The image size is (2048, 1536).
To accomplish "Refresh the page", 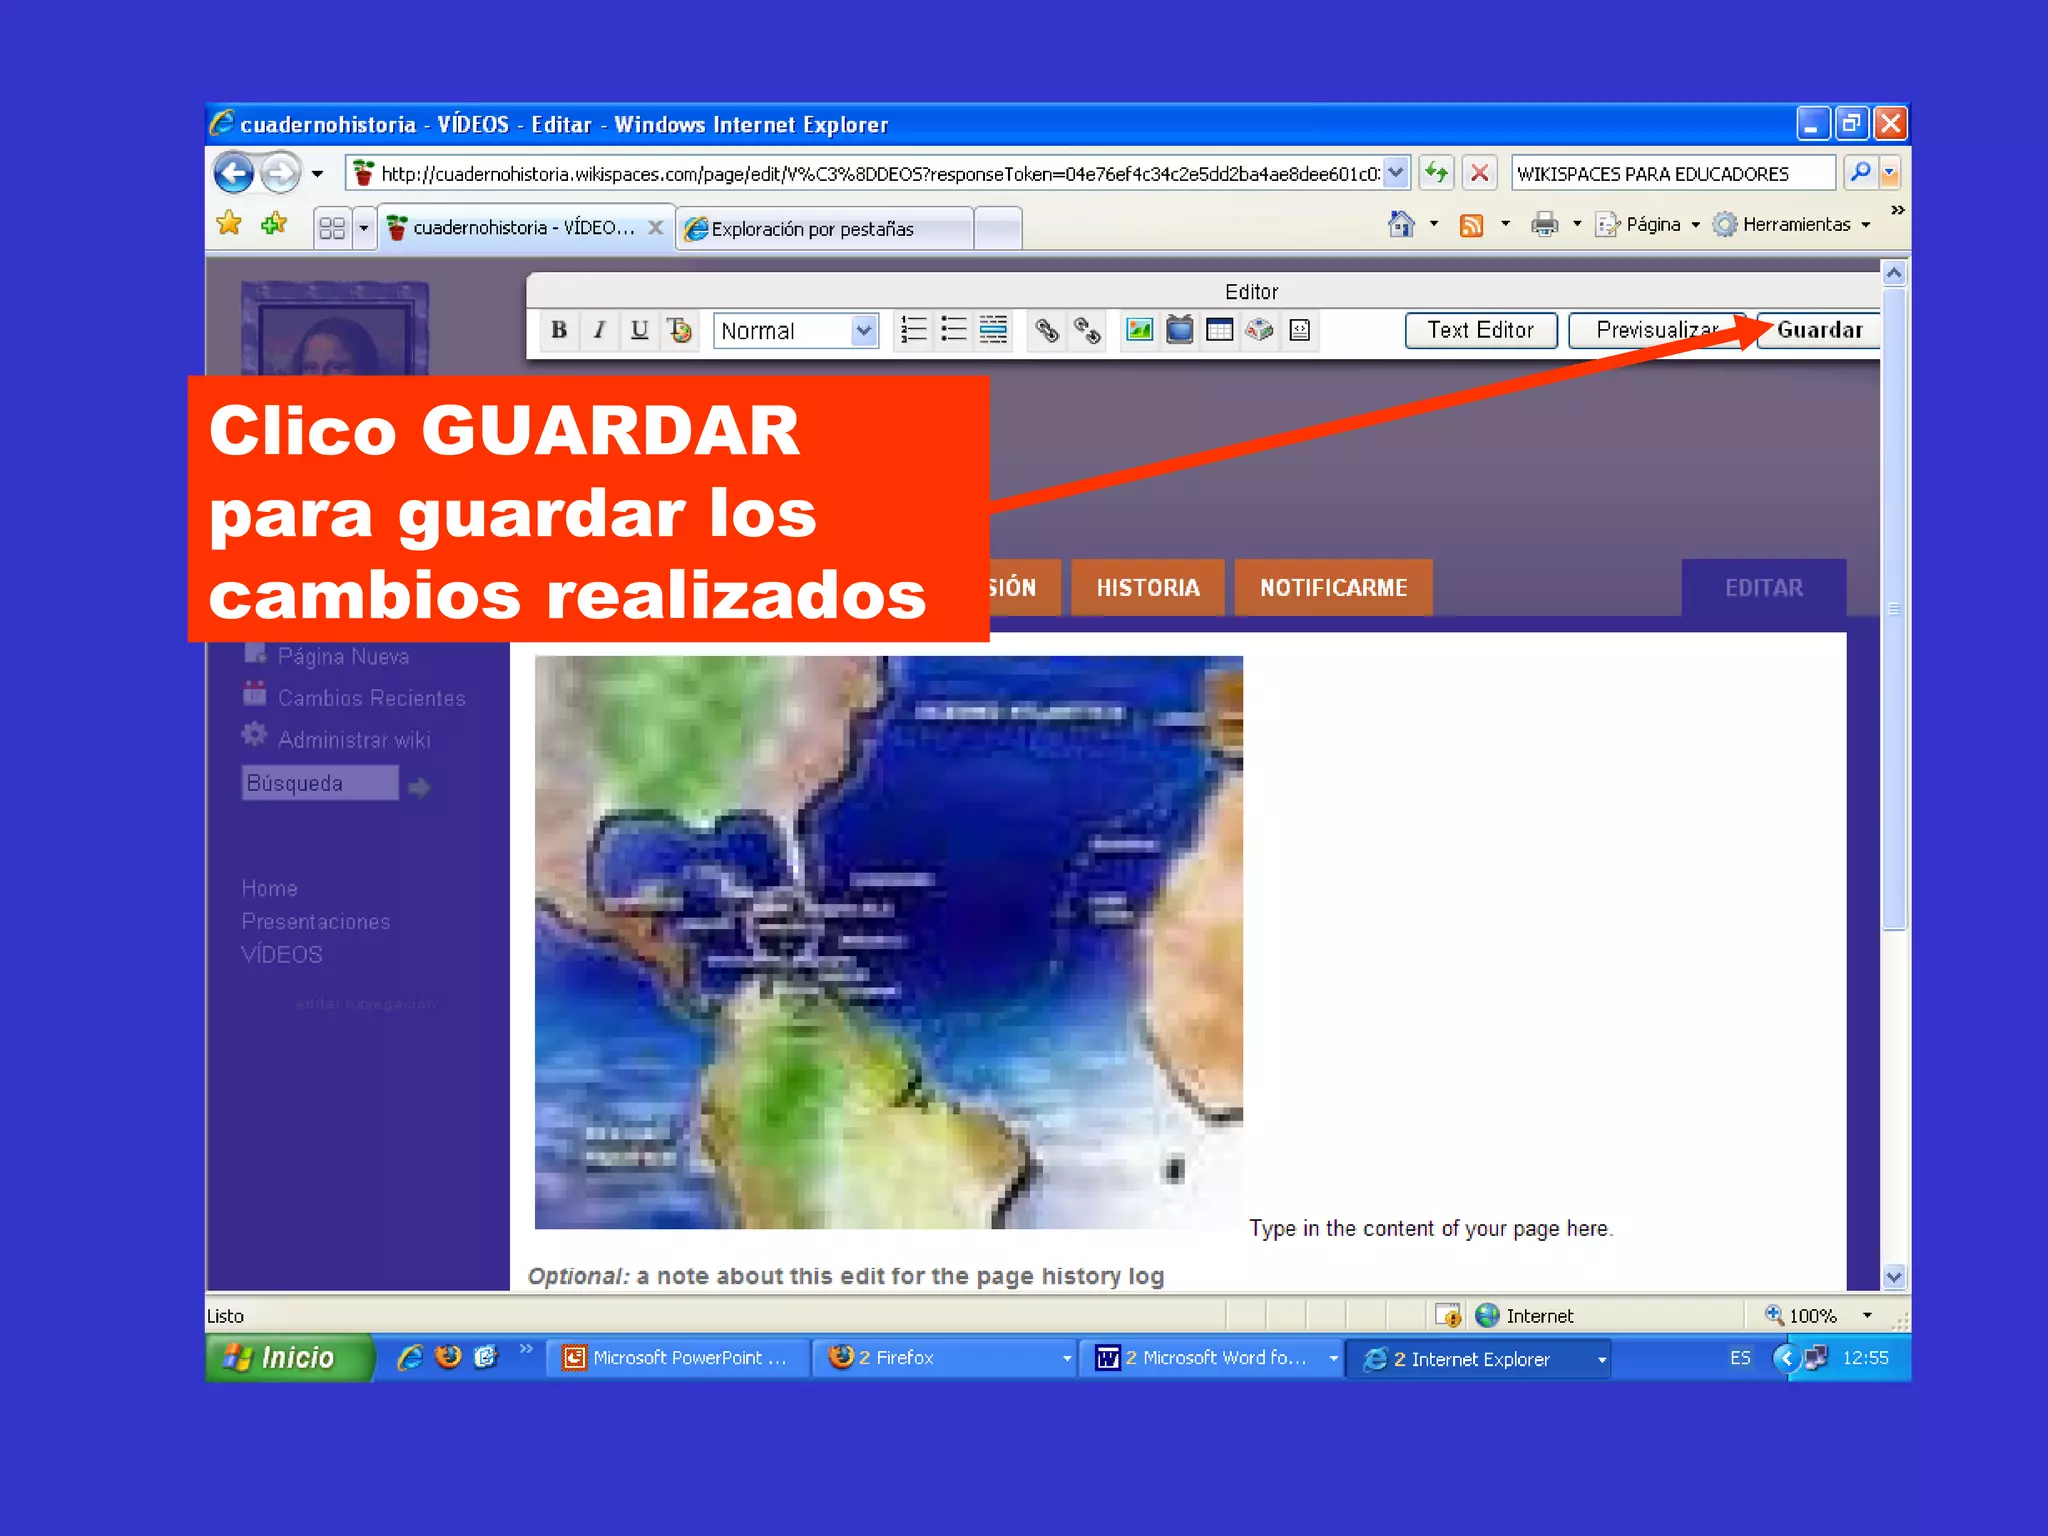I will tap(1437, 173).
